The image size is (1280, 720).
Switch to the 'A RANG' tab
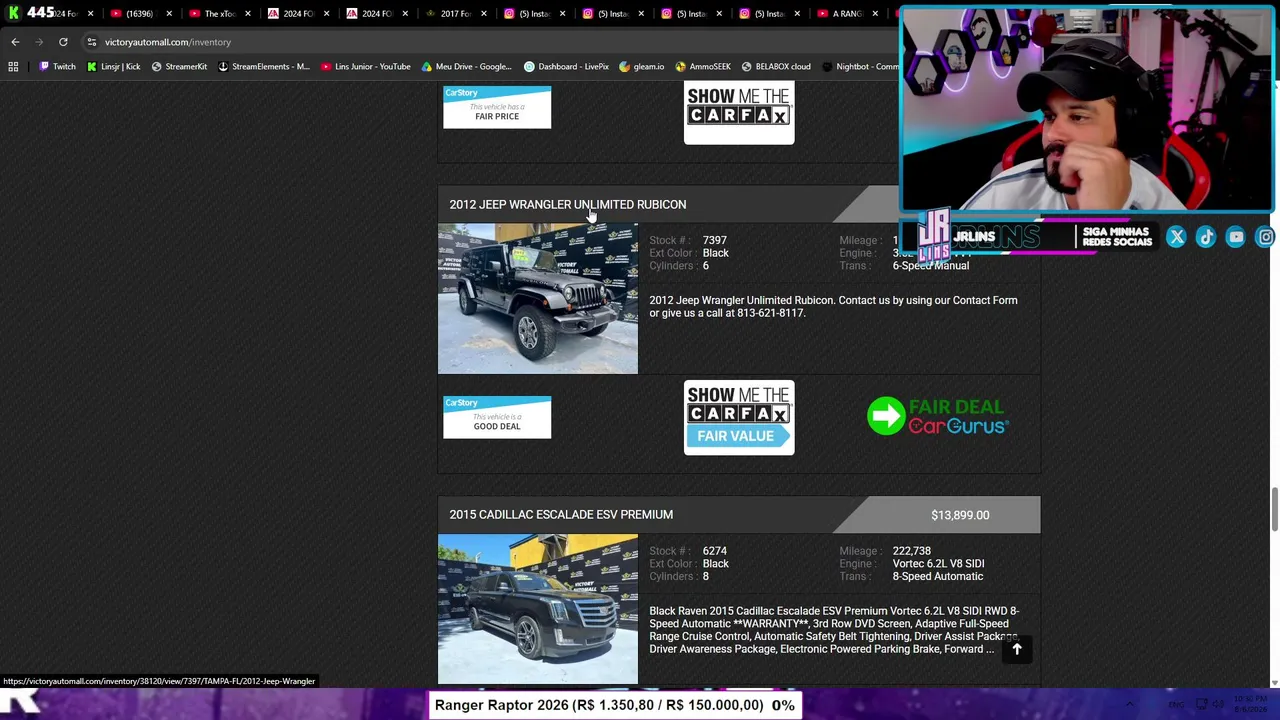pos(846,14)
